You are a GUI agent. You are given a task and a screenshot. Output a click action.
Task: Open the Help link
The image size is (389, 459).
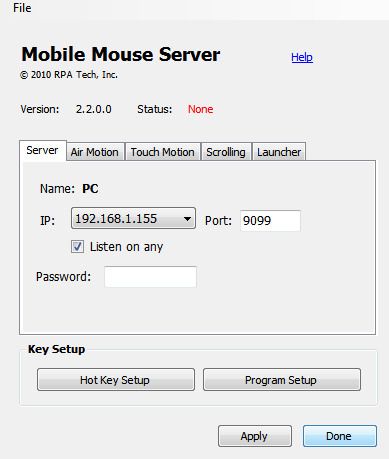coord(302,57)
